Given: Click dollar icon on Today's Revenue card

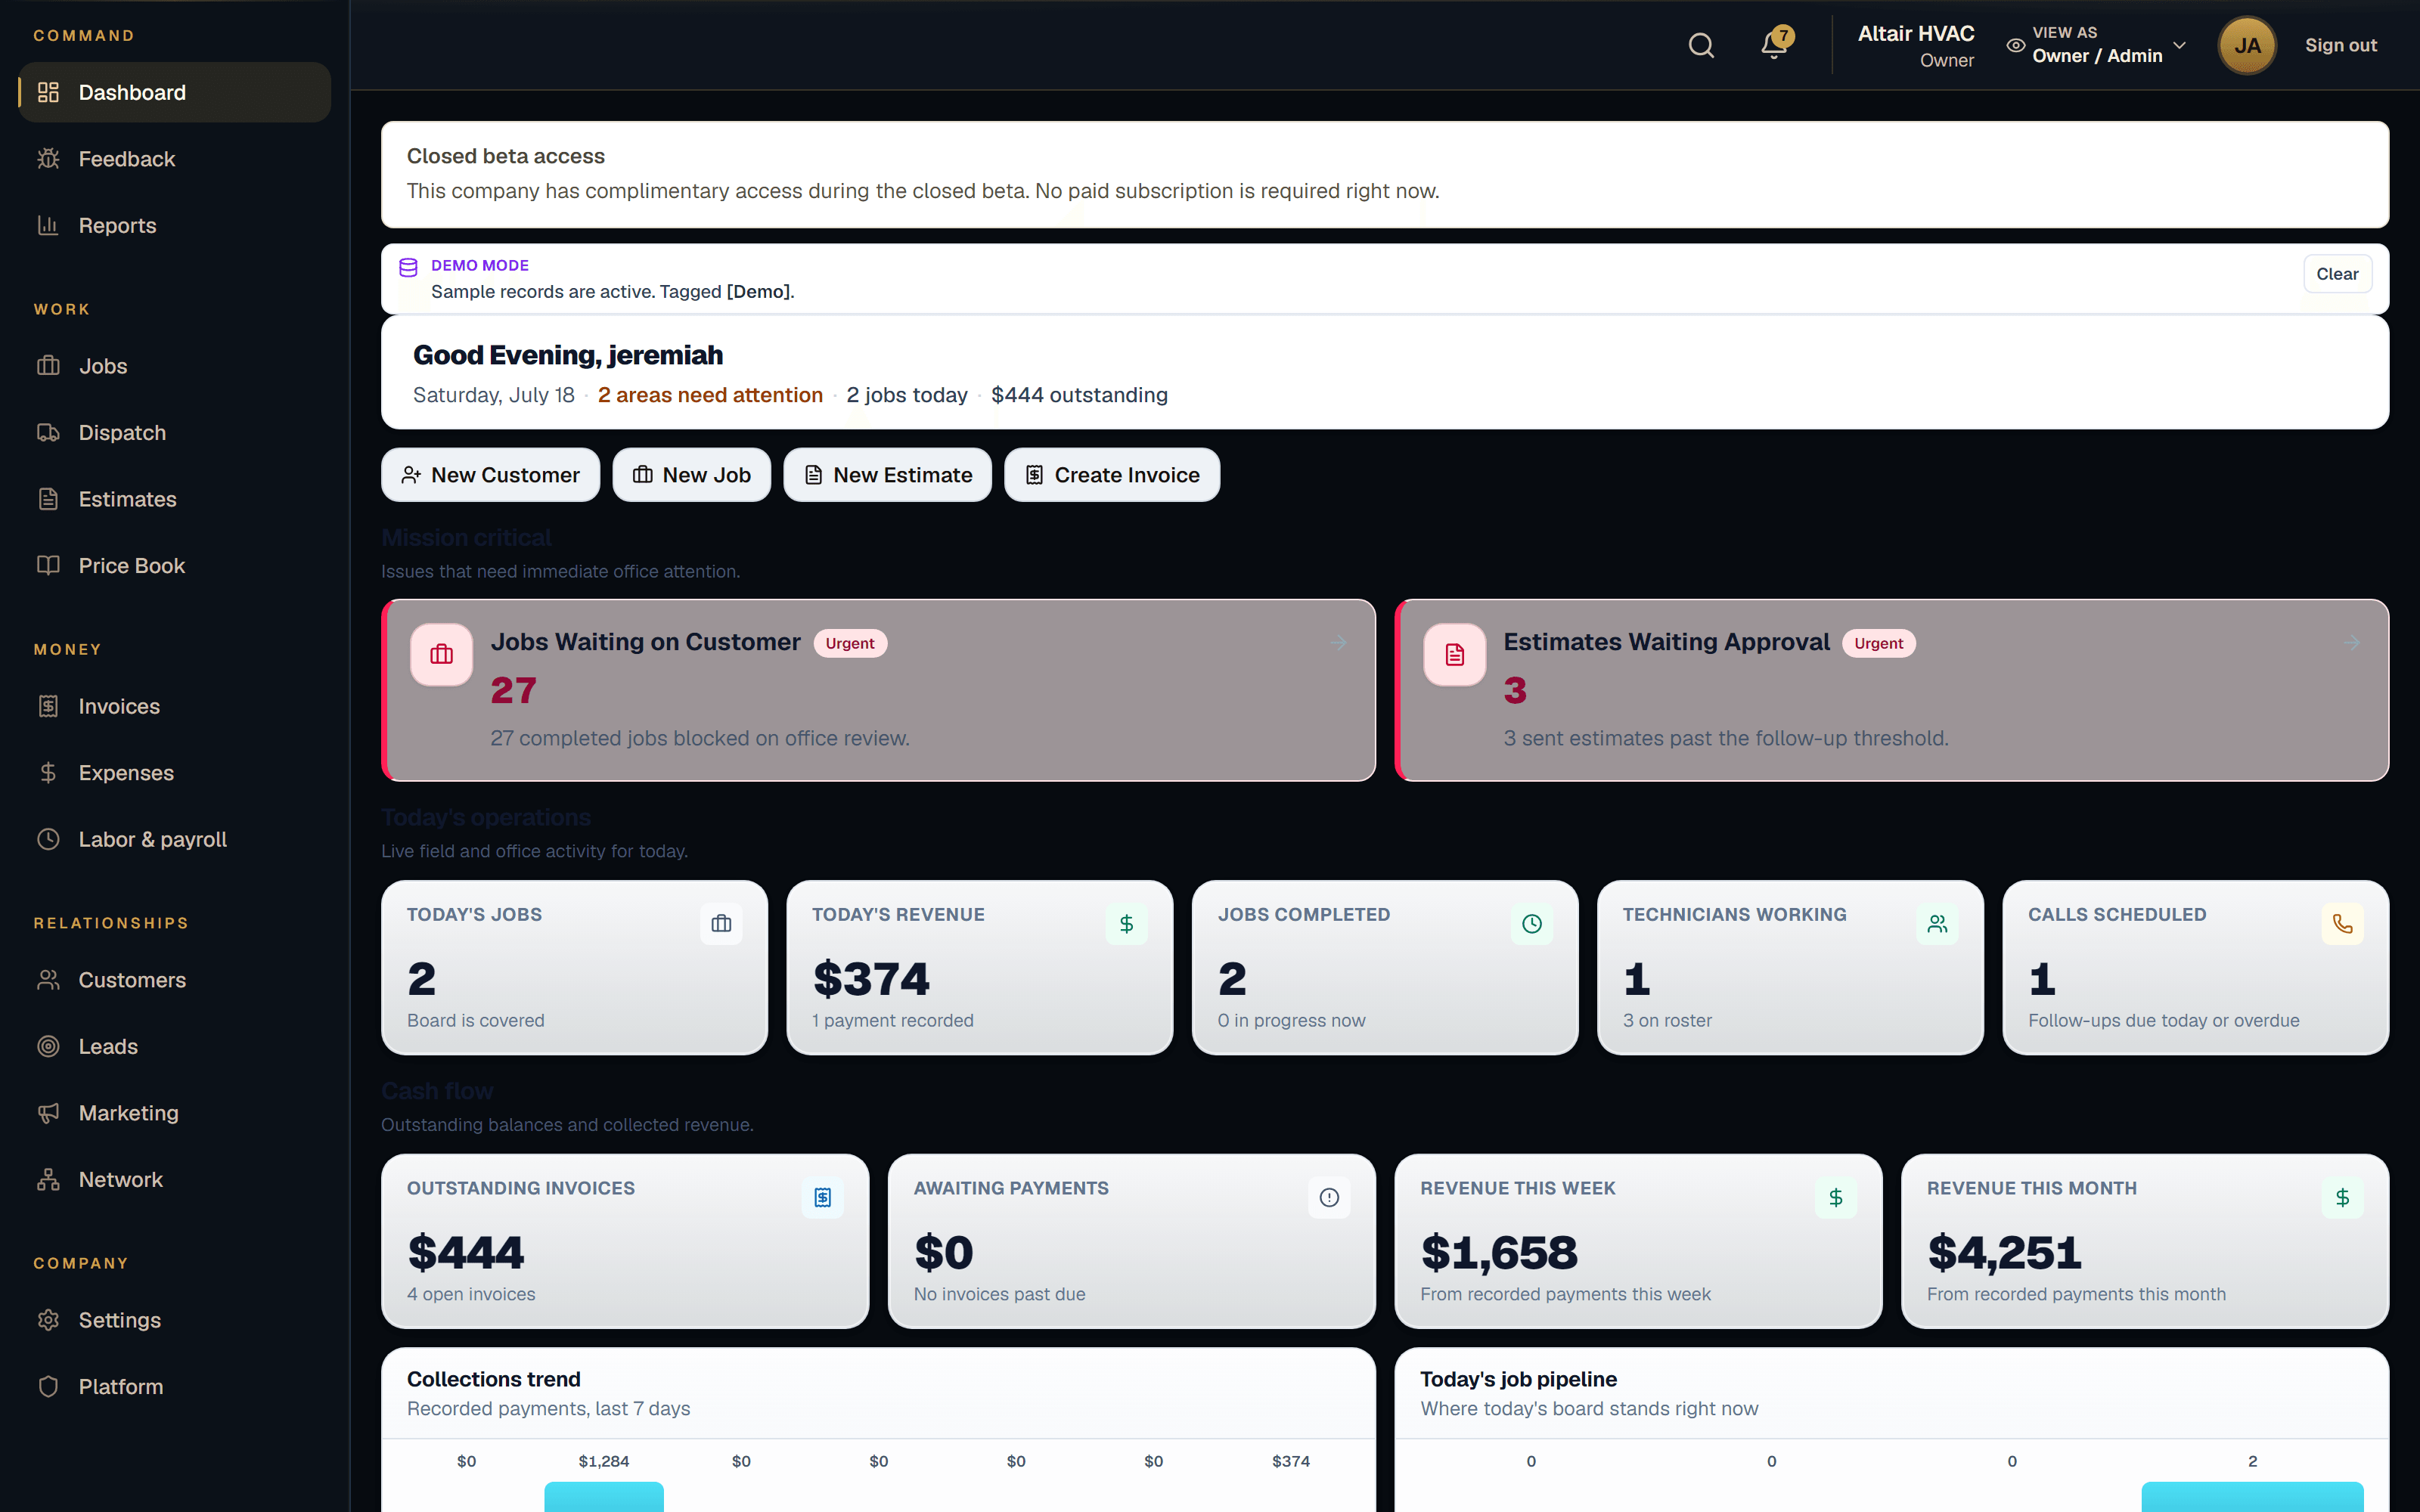Looking at the screenshot, I should coord(1126,924).
